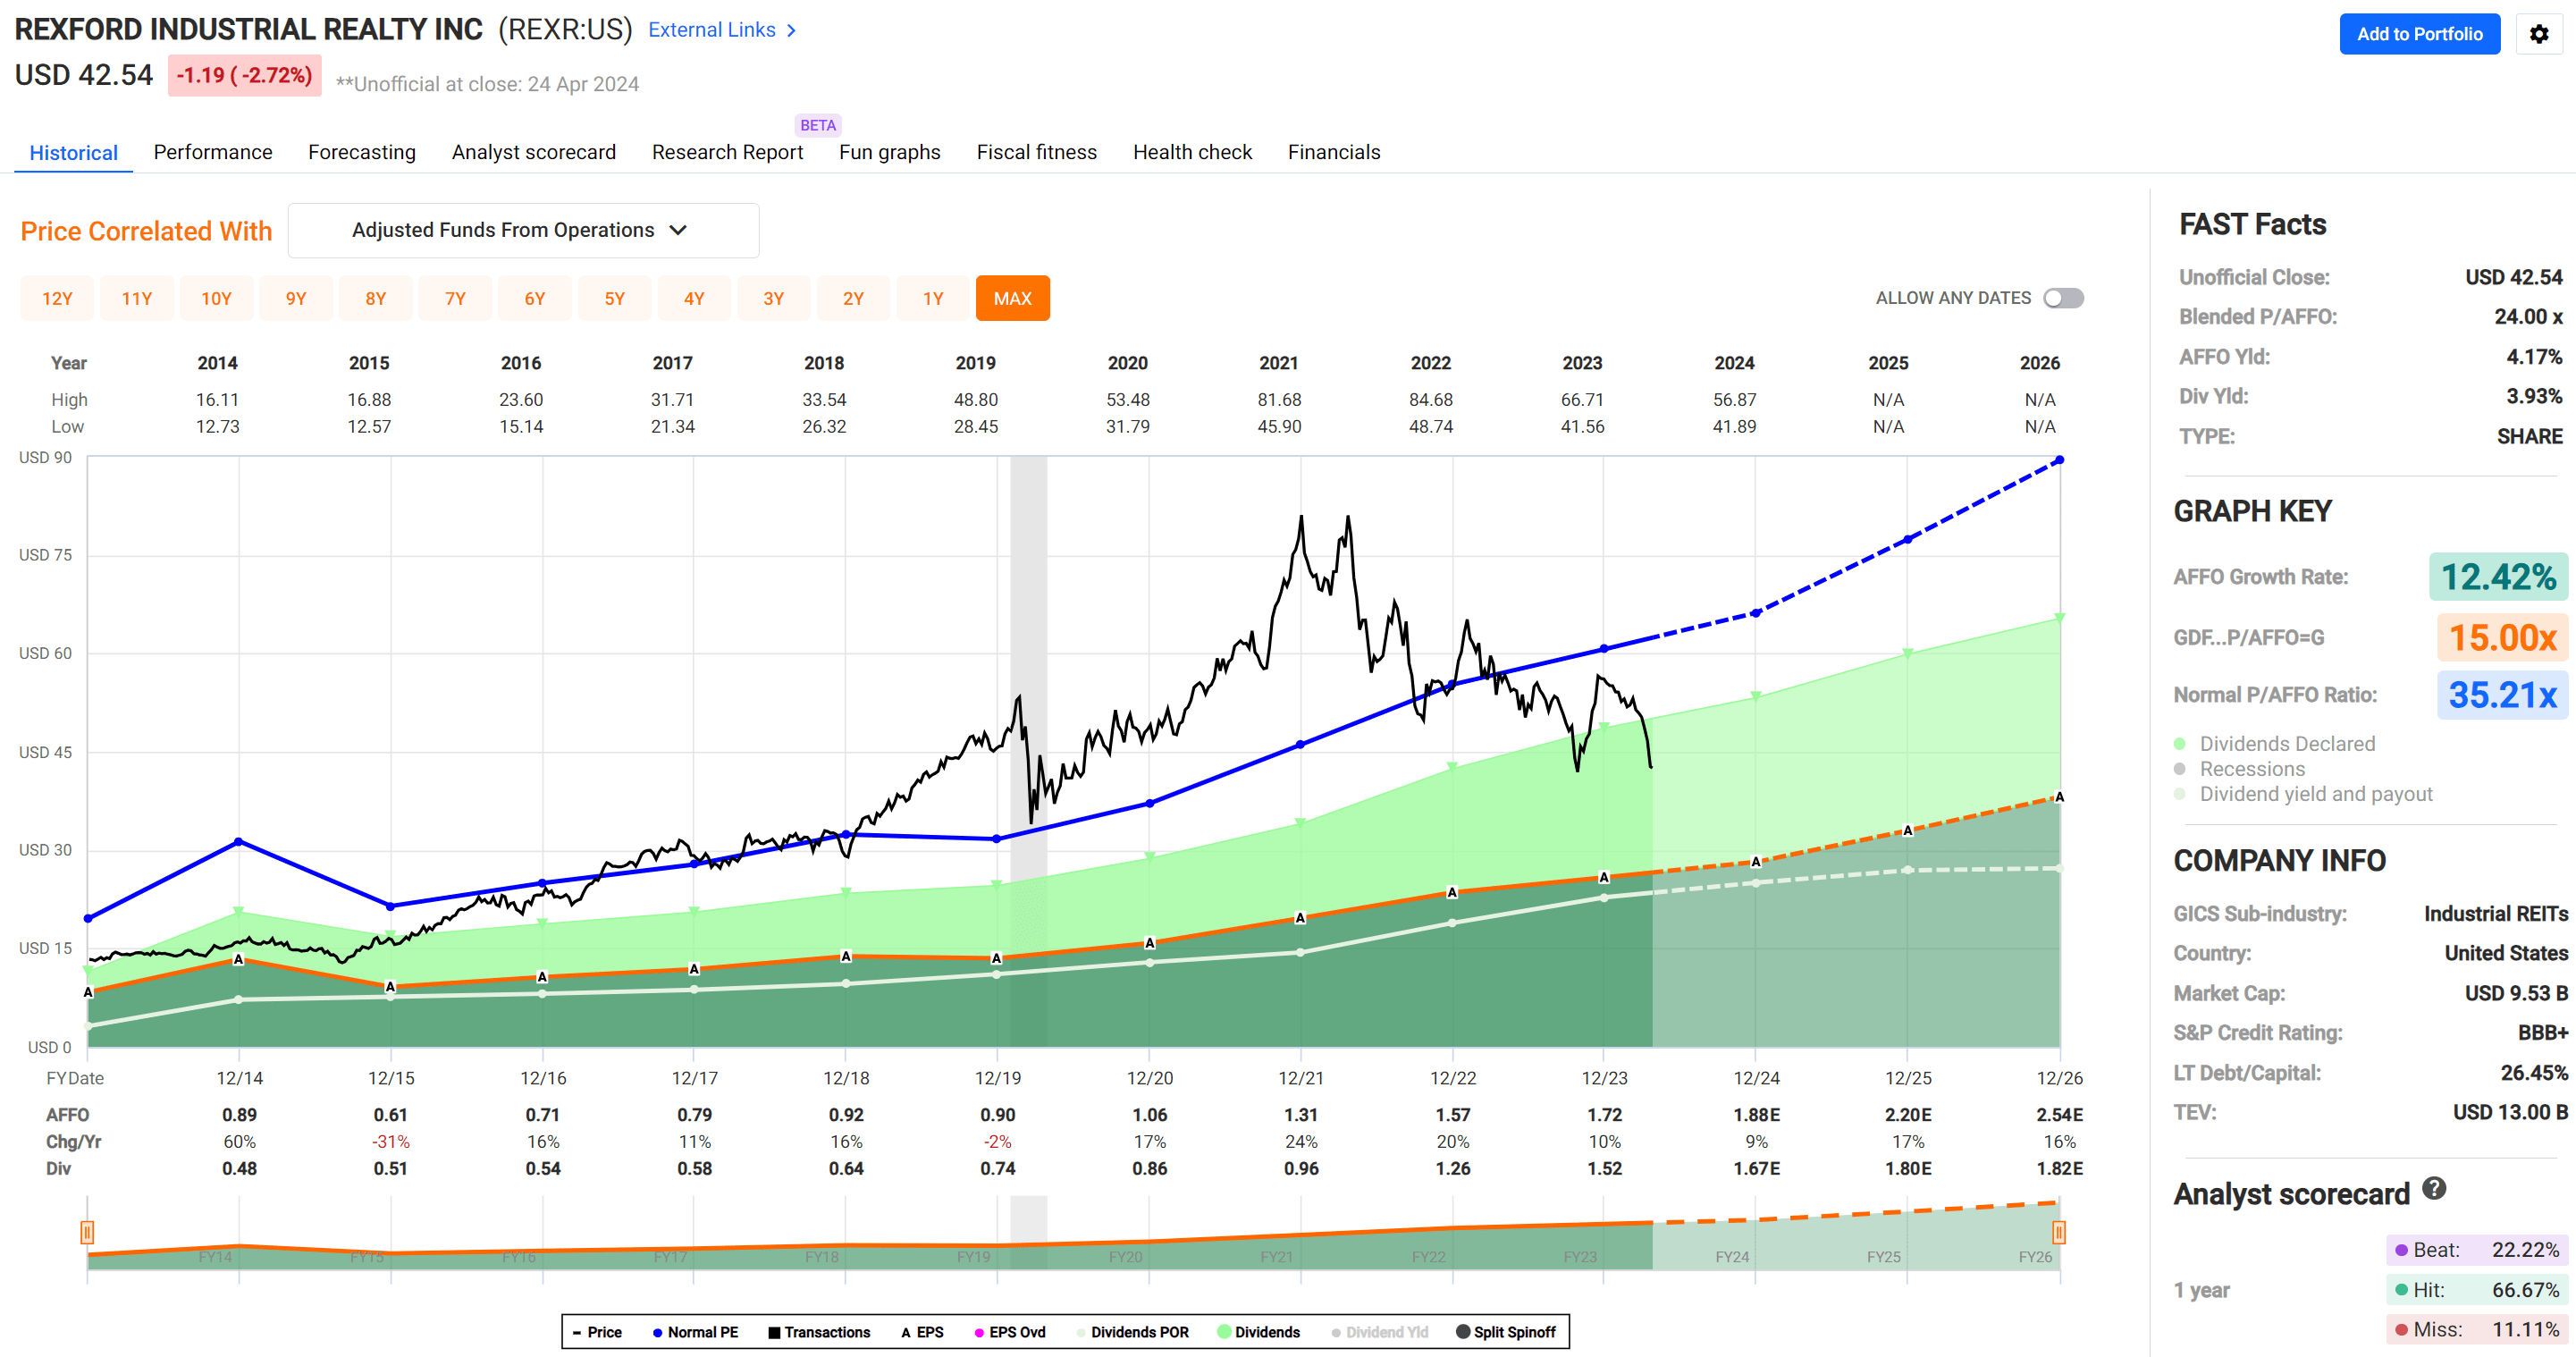Click the Normal PE legend marker
This screenshot has height=1357, width=2576.
pyautogui.click(x=657, y=1332)
